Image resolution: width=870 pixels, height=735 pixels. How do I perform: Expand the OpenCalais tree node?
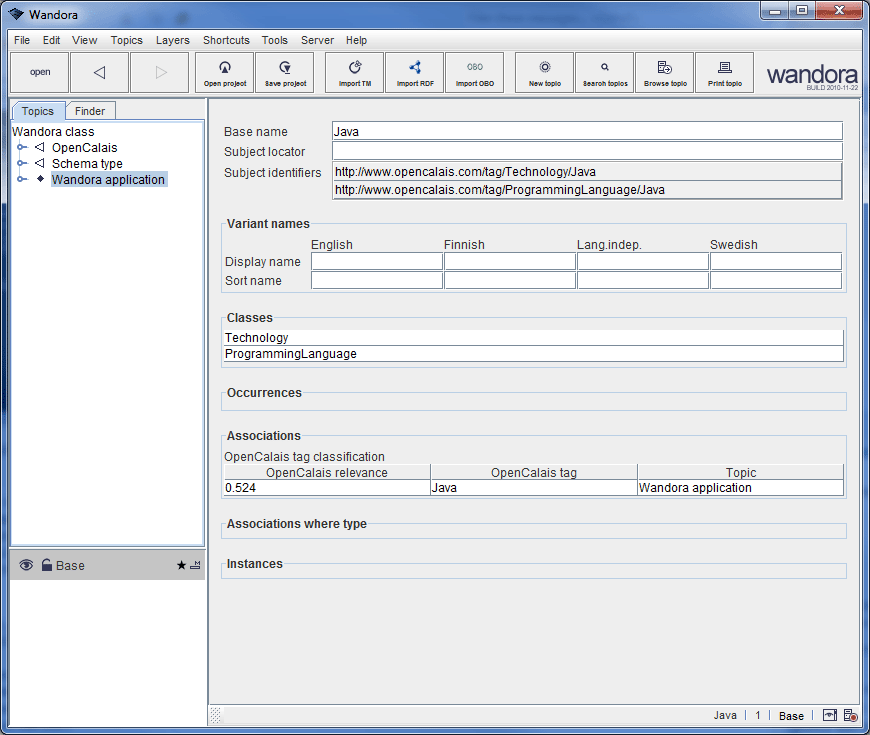[22, 147]
